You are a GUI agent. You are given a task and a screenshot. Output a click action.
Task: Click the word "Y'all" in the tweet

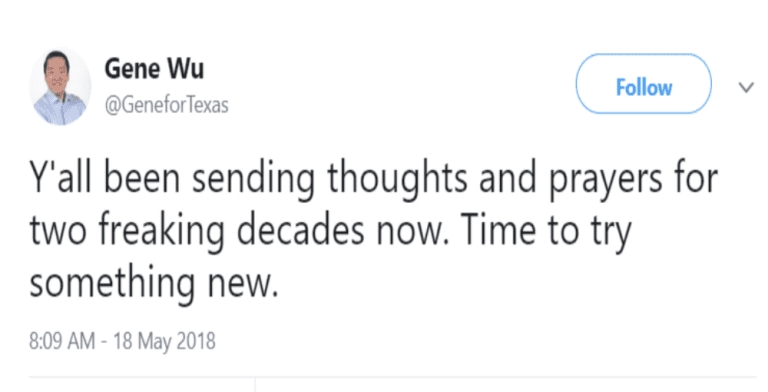tap(60, 178)
